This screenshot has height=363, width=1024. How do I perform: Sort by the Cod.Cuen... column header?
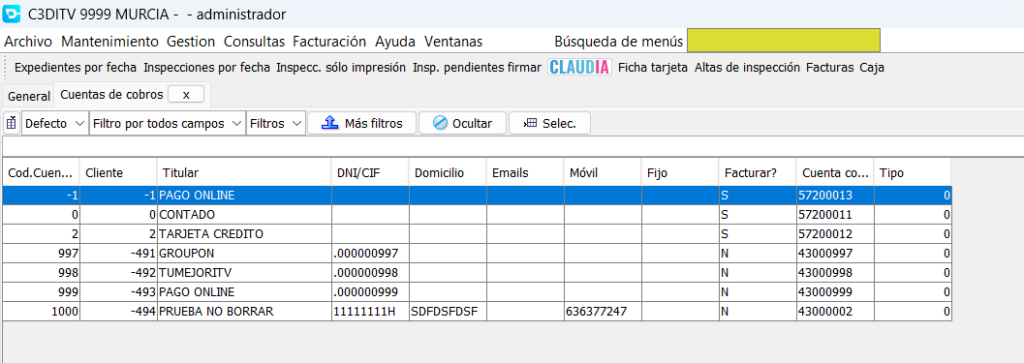point(41,173)
